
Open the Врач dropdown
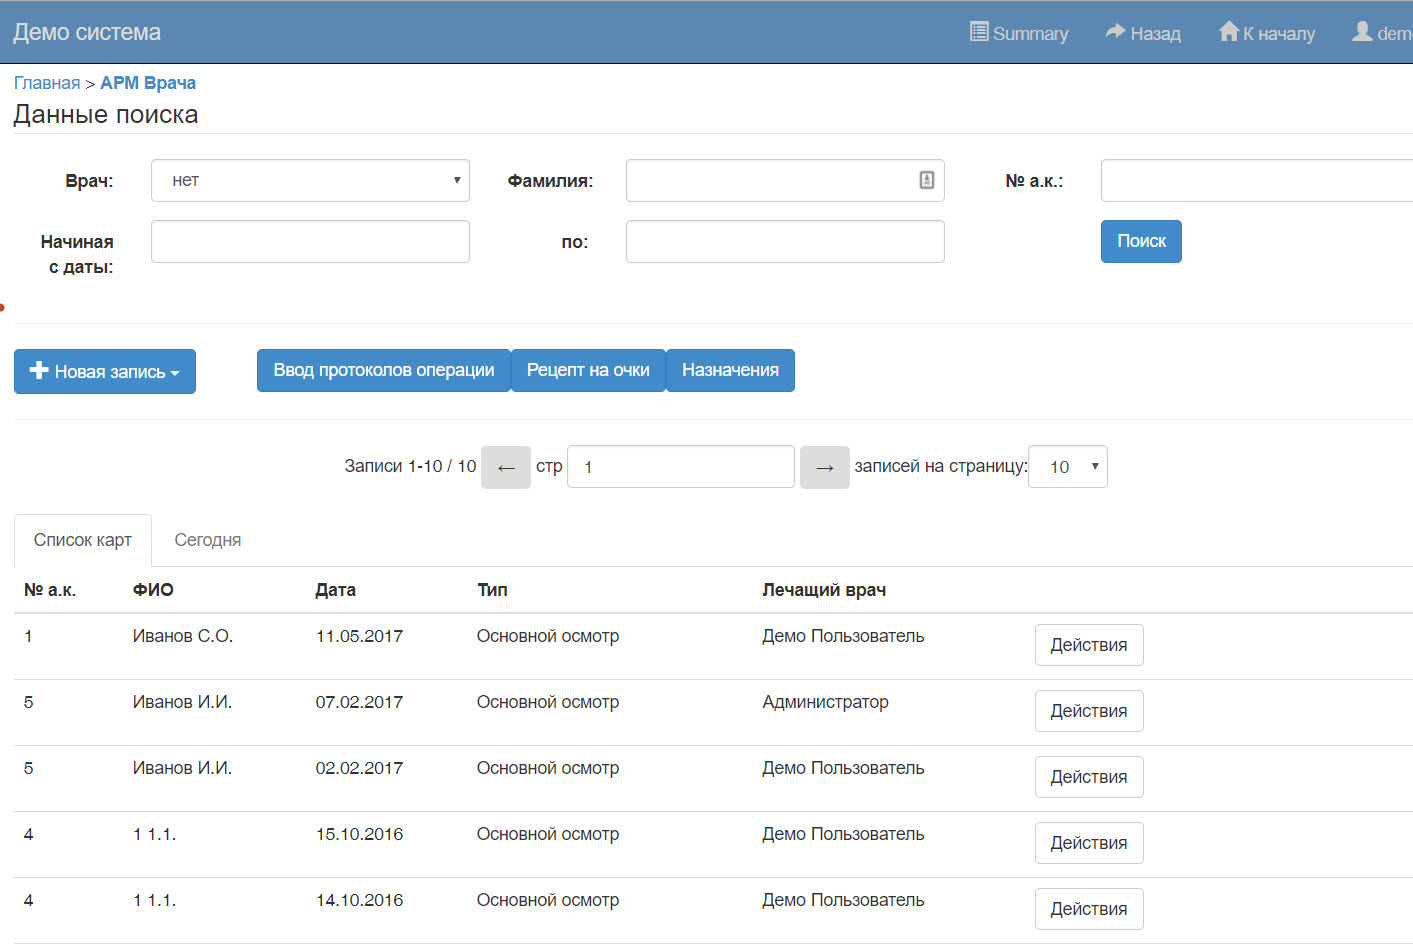click(x=310, y=181)
